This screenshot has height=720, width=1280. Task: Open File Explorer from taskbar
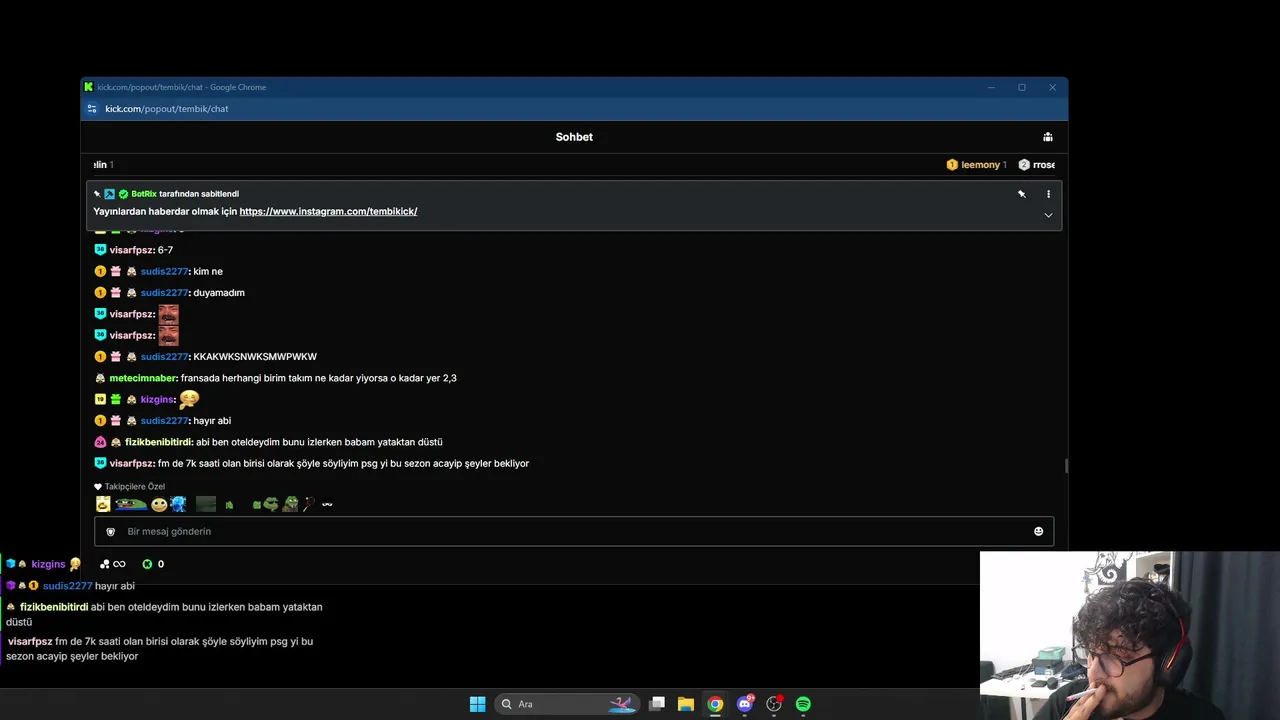pyautogui.click(x=686, y=704)
